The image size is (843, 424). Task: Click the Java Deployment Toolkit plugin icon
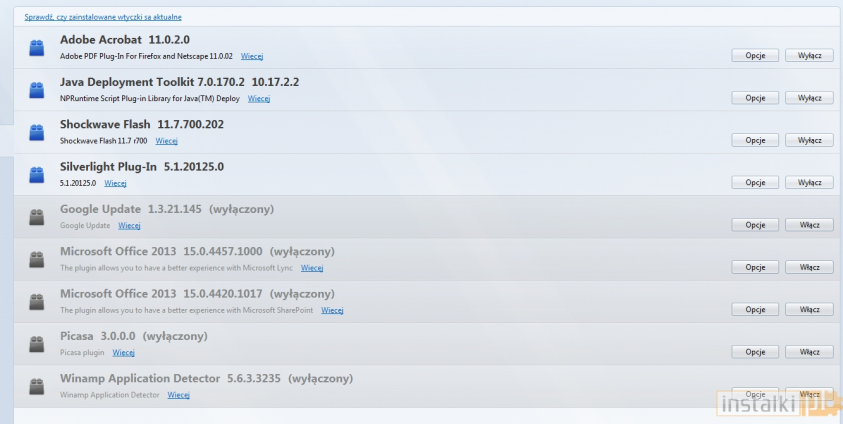[x=37, y=90]
